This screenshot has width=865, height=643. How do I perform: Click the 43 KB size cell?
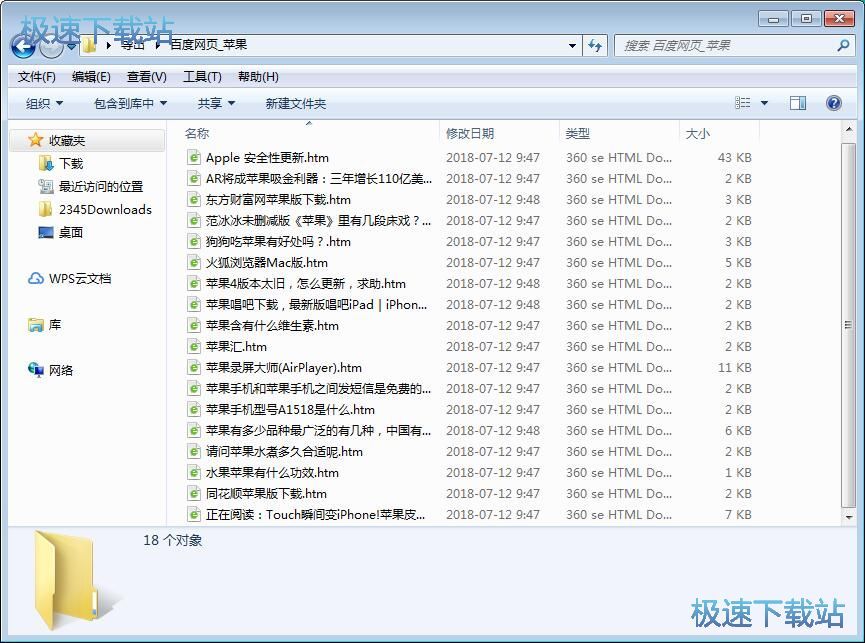734,158
